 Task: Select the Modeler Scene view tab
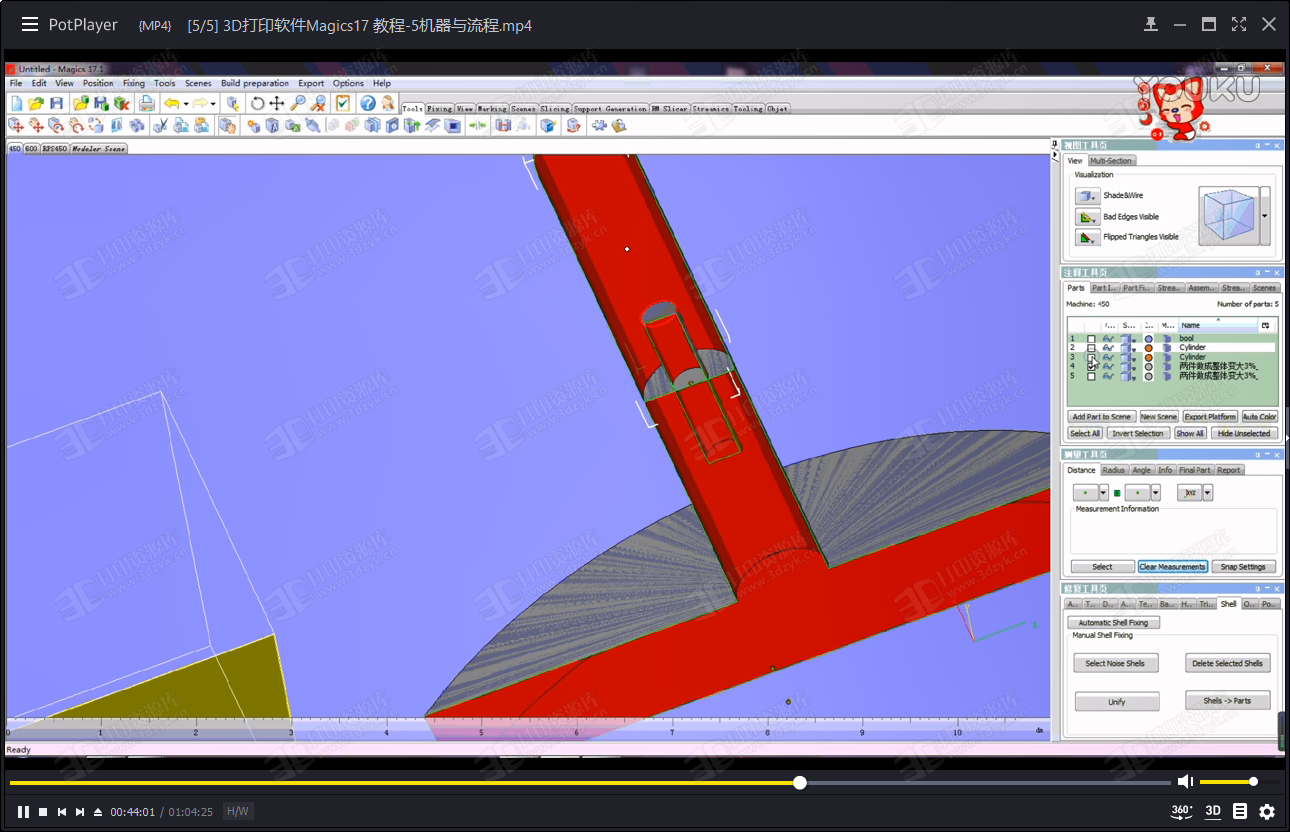100,149
